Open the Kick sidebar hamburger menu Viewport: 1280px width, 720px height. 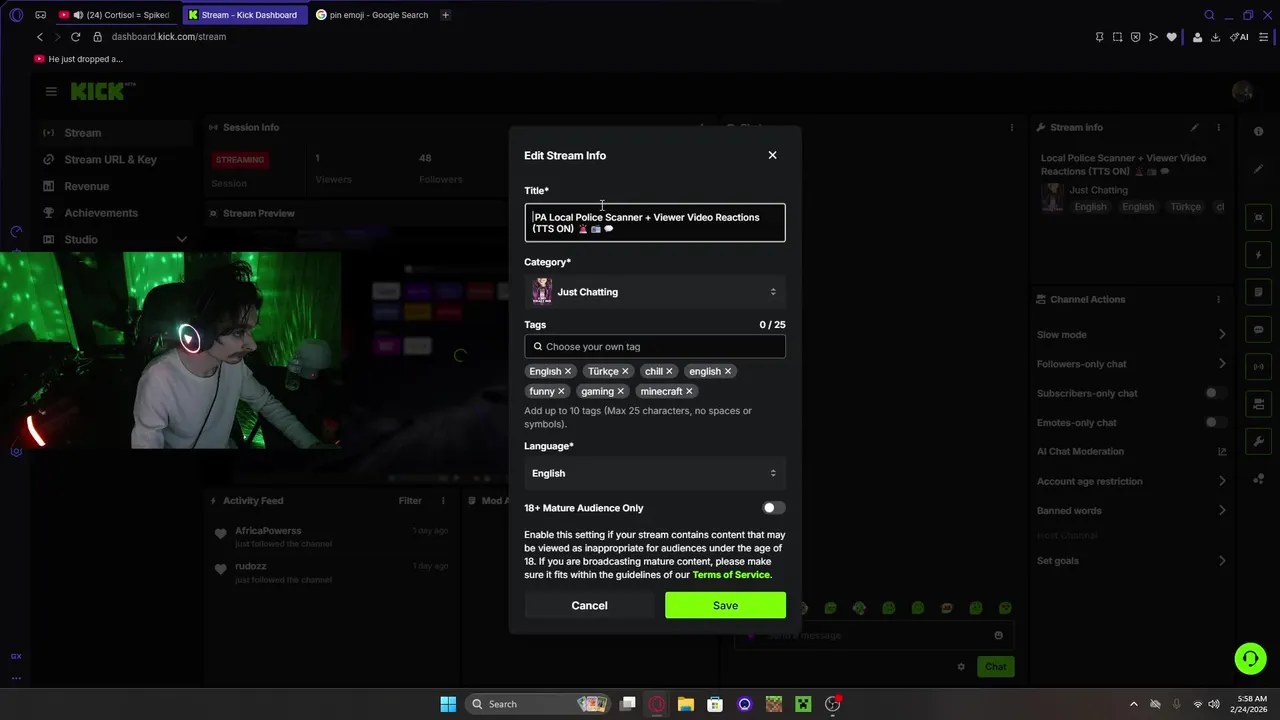[51, 91]
